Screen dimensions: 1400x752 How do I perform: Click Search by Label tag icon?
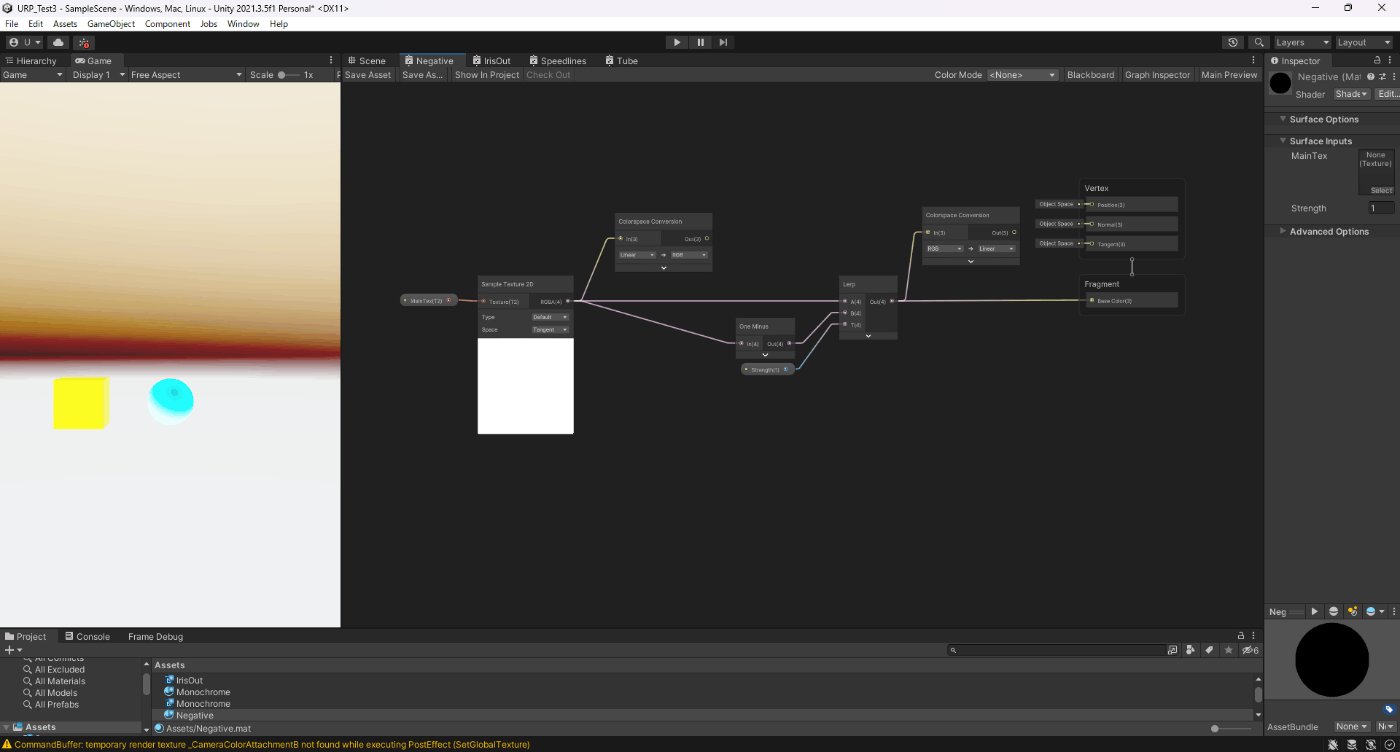(1209, 650)
